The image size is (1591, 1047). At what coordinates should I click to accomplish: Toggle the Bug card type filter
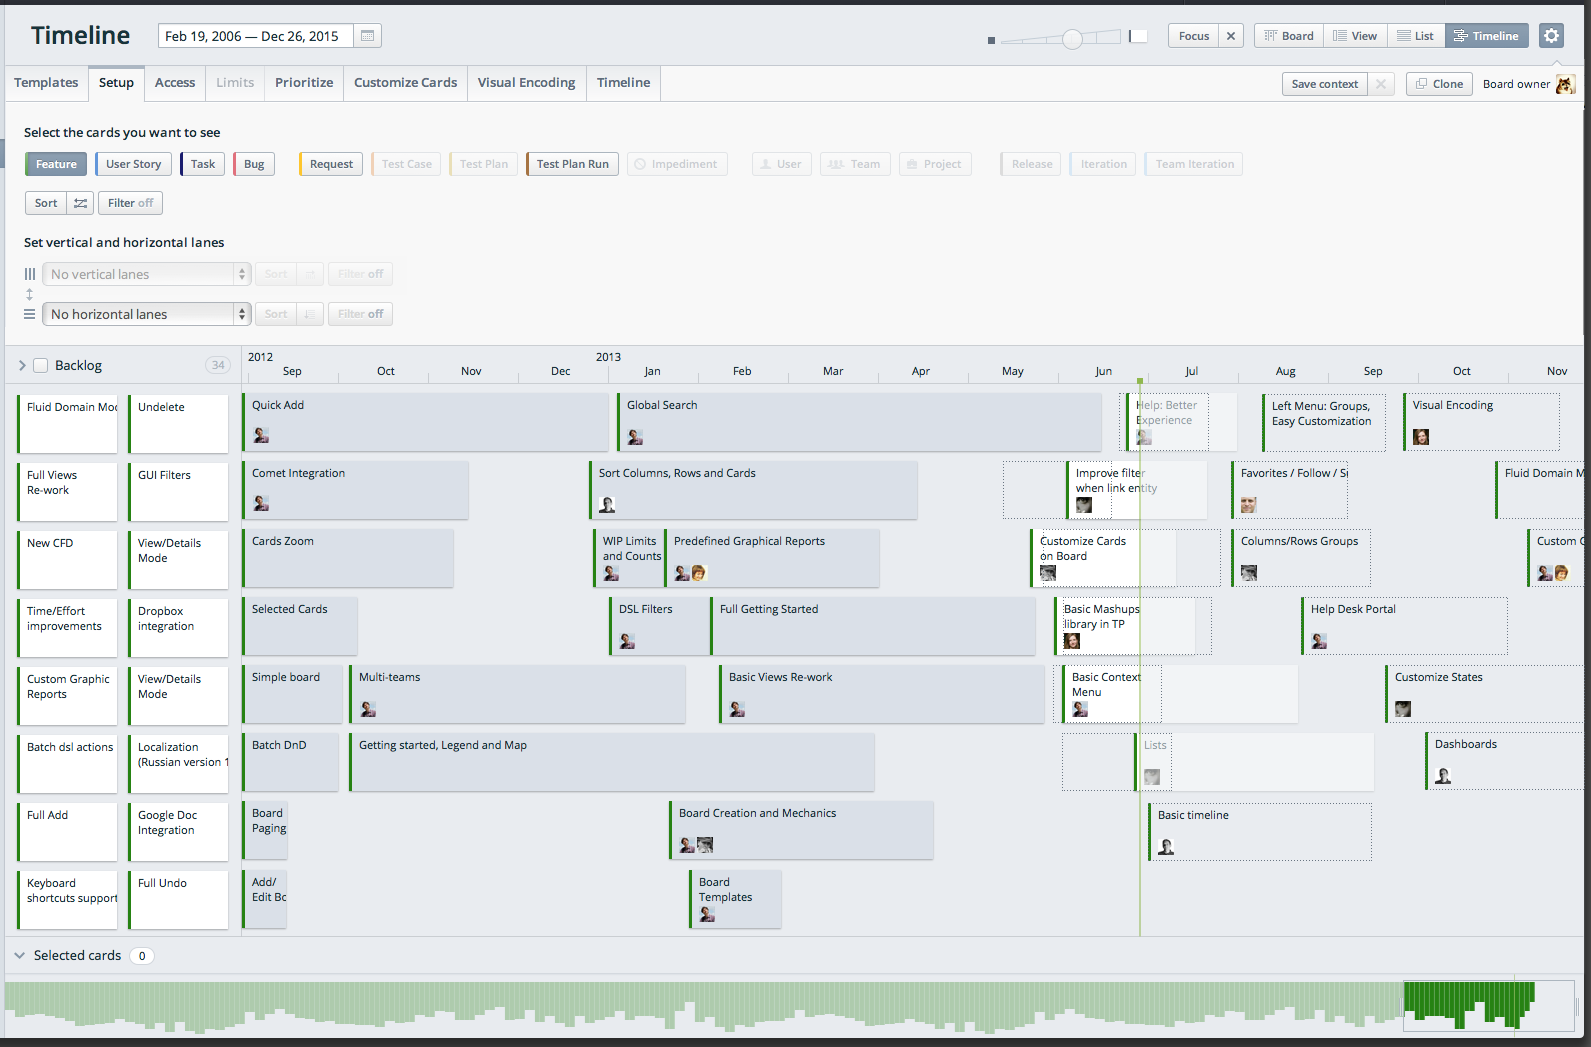click(x=254, y=164)
